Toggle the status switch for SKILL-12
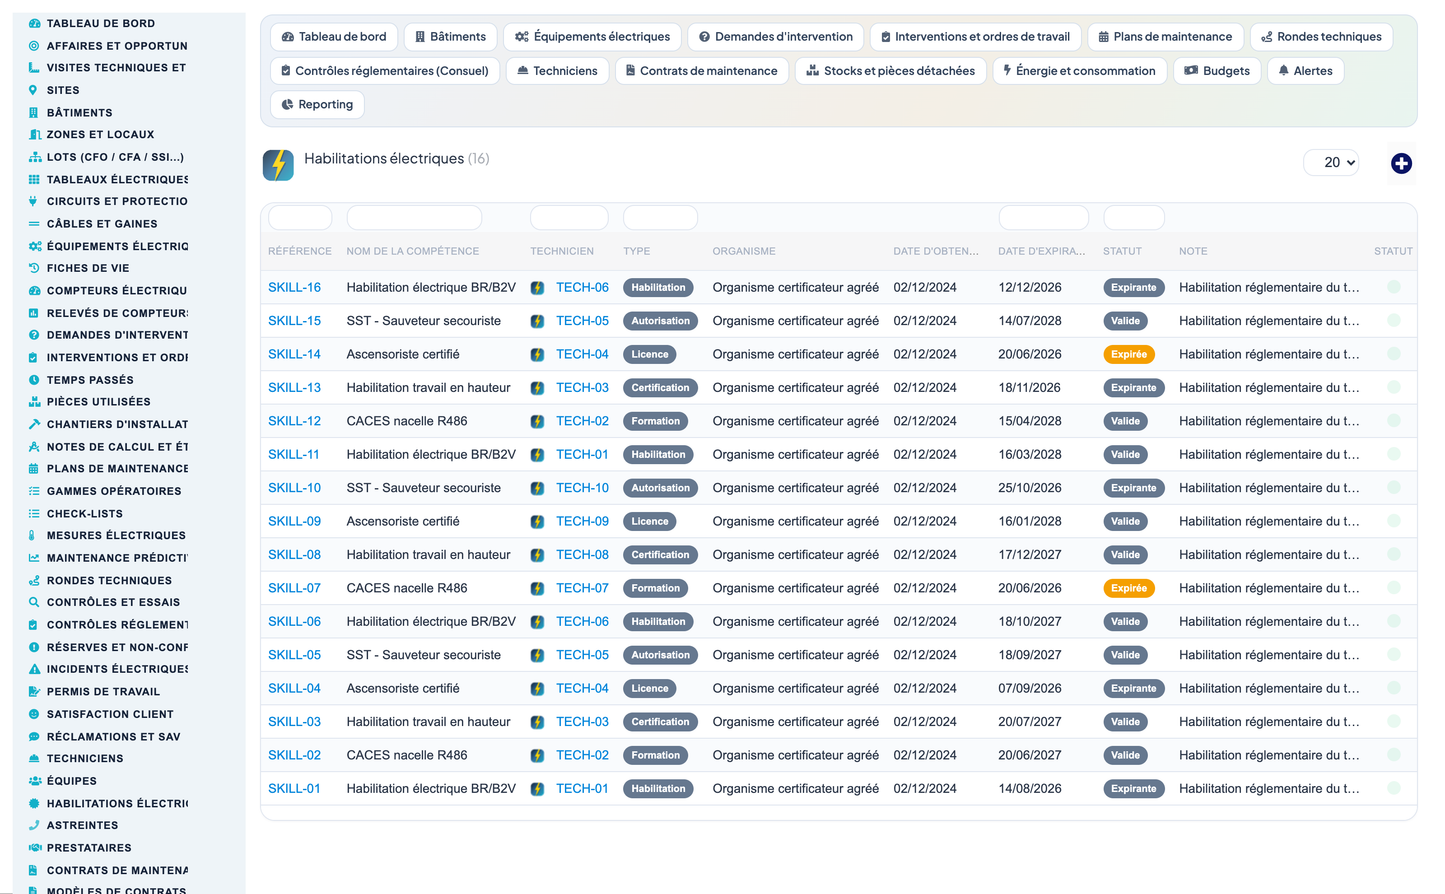The height and width of the screenshot is (894, 1445). 1393,421
